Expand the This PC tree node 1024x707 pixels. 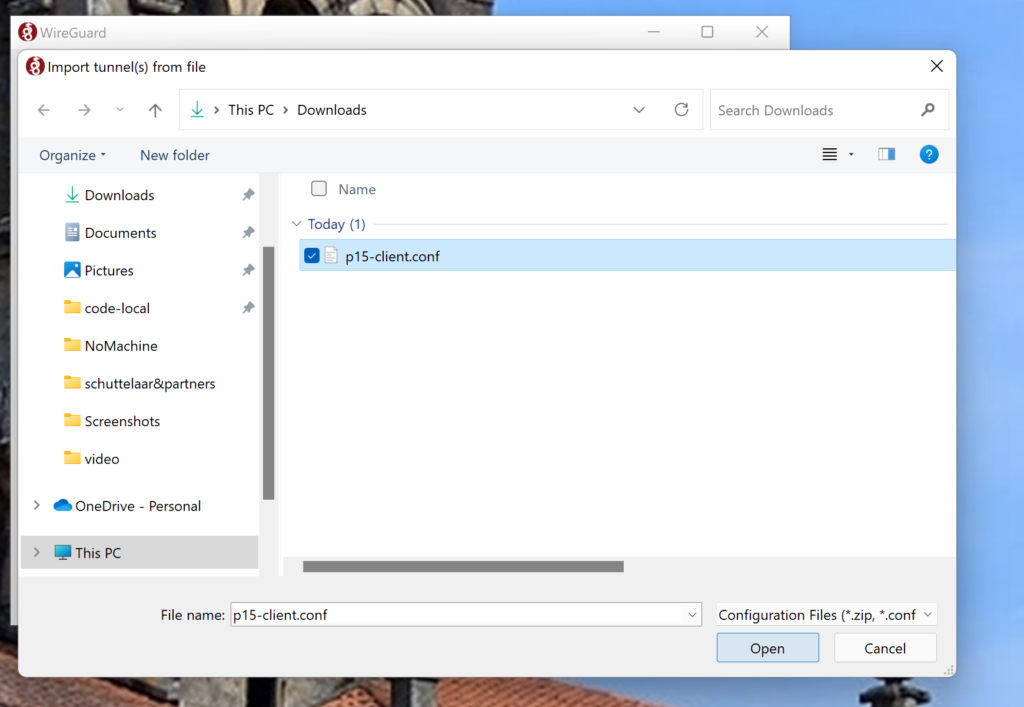pyautogui.click(x=37, y=552)
